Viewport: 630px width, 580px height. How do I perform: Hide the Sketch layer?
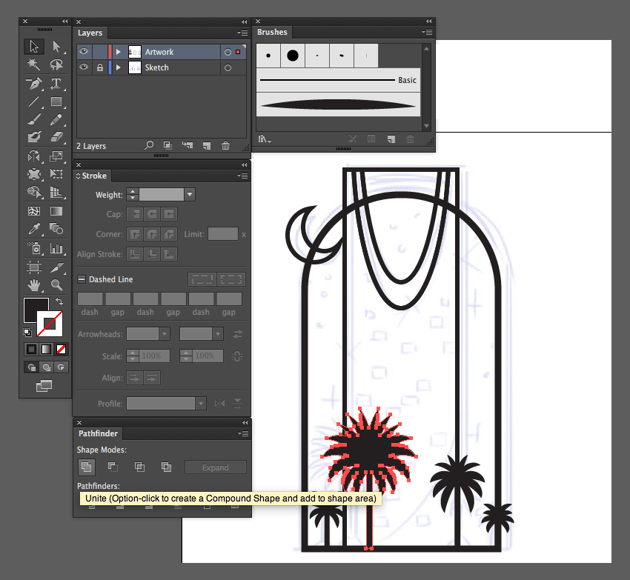click(84, 68)
